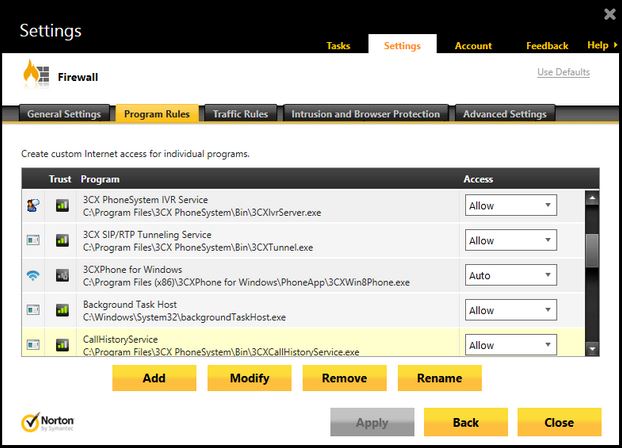Select the 3CX PhoneSystem IVR Service row

coord(303,206)
